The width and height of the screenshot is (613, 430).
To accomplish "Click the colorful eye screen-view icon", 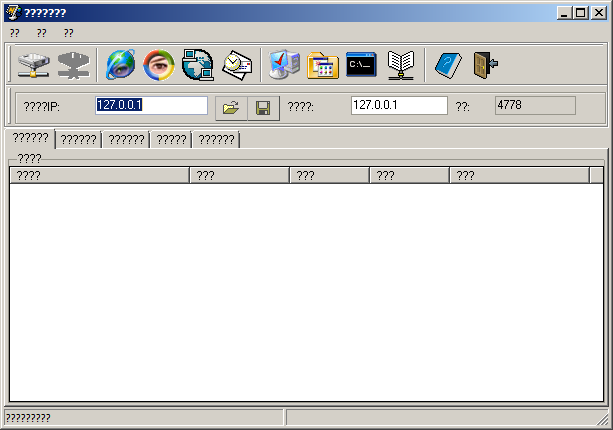I will (158, 65).
